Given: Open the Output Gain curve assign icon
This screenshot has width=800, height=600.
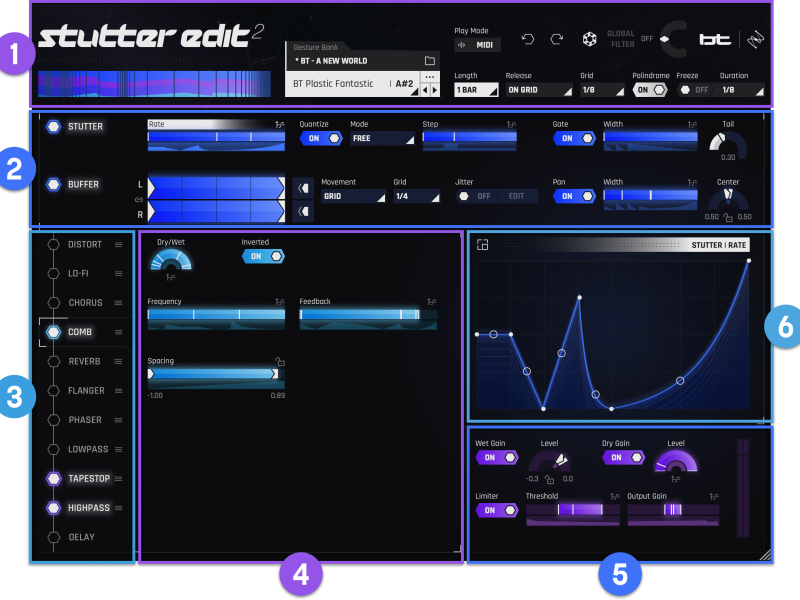Looking at the screenshot, I should (x=714, y=496).
